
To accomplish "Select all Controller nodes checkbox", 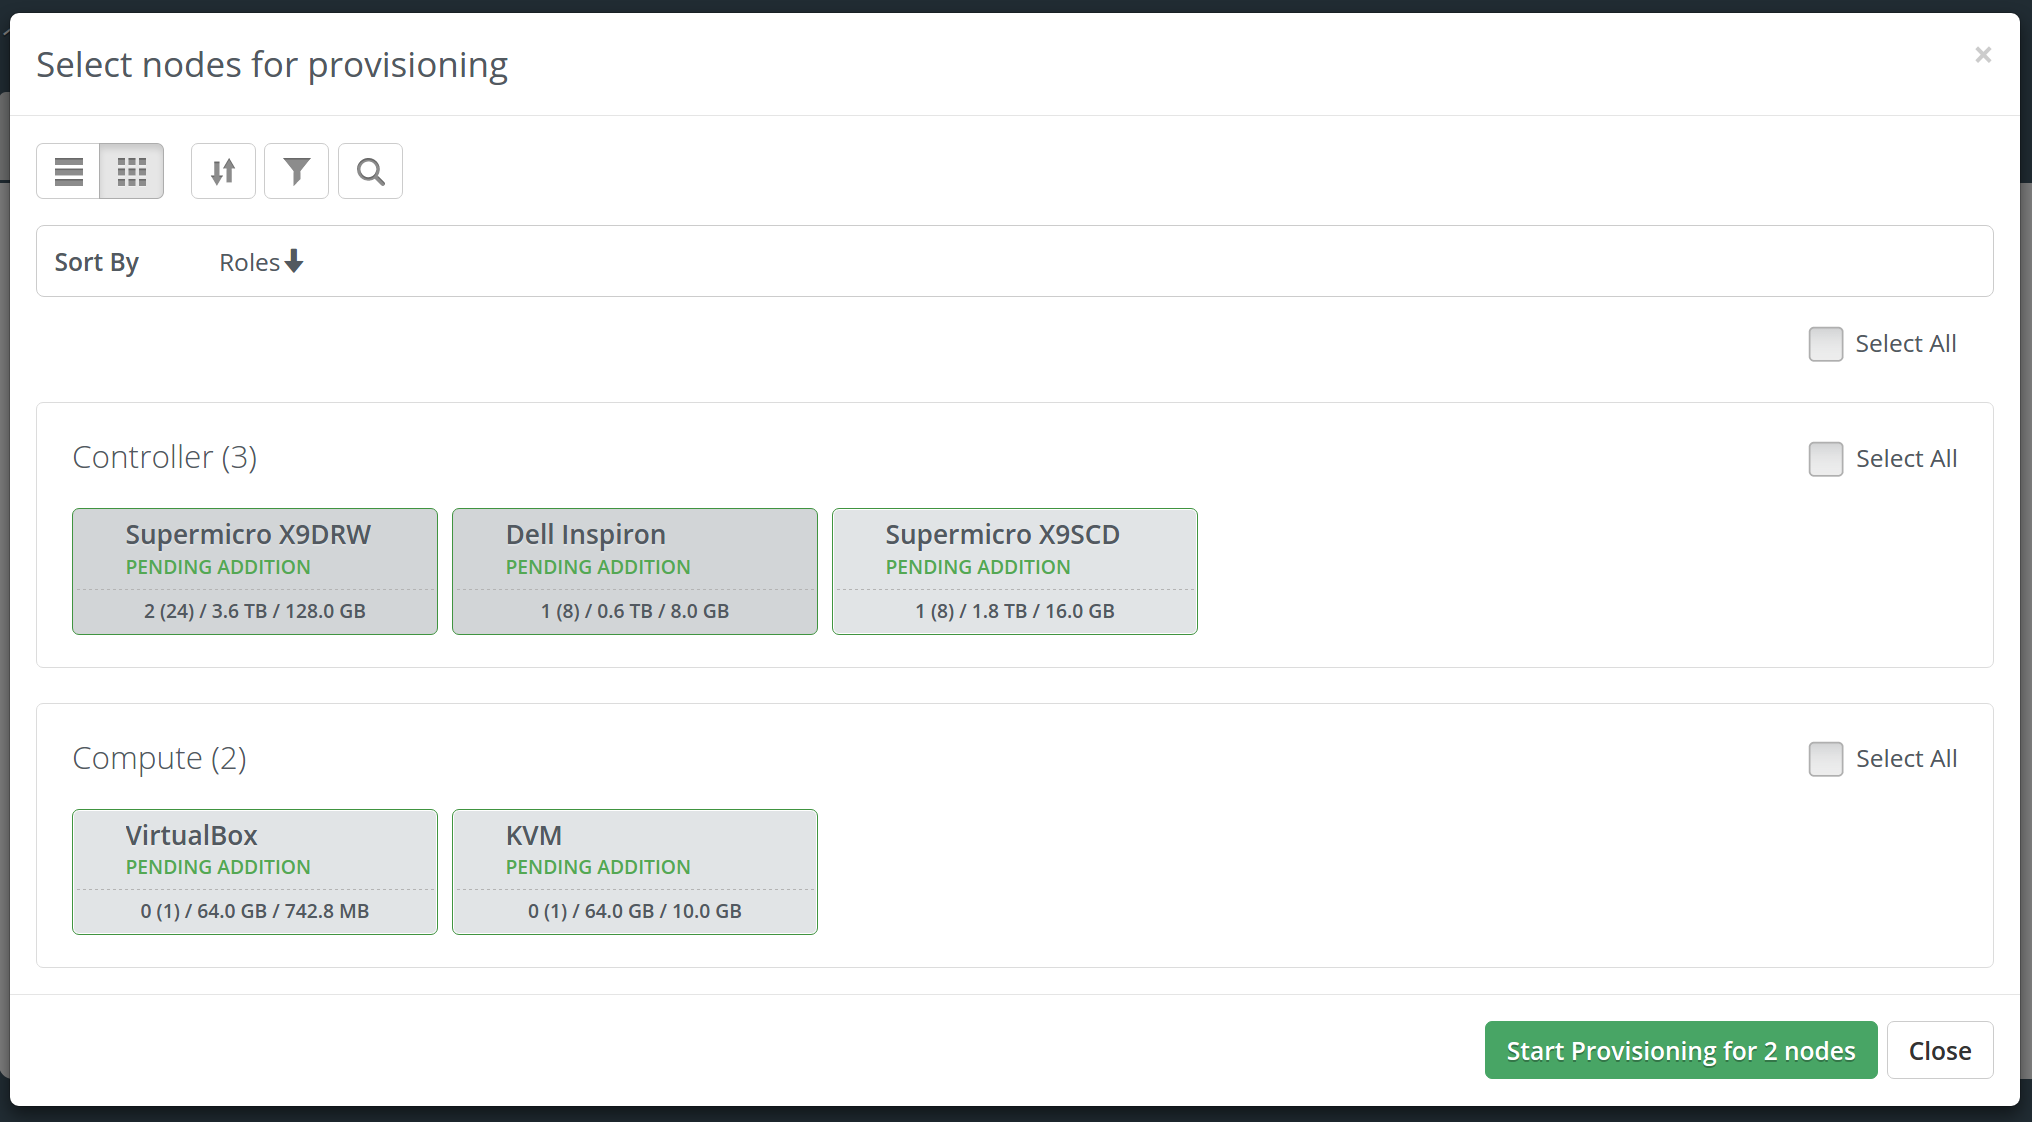I will 1825,459.
